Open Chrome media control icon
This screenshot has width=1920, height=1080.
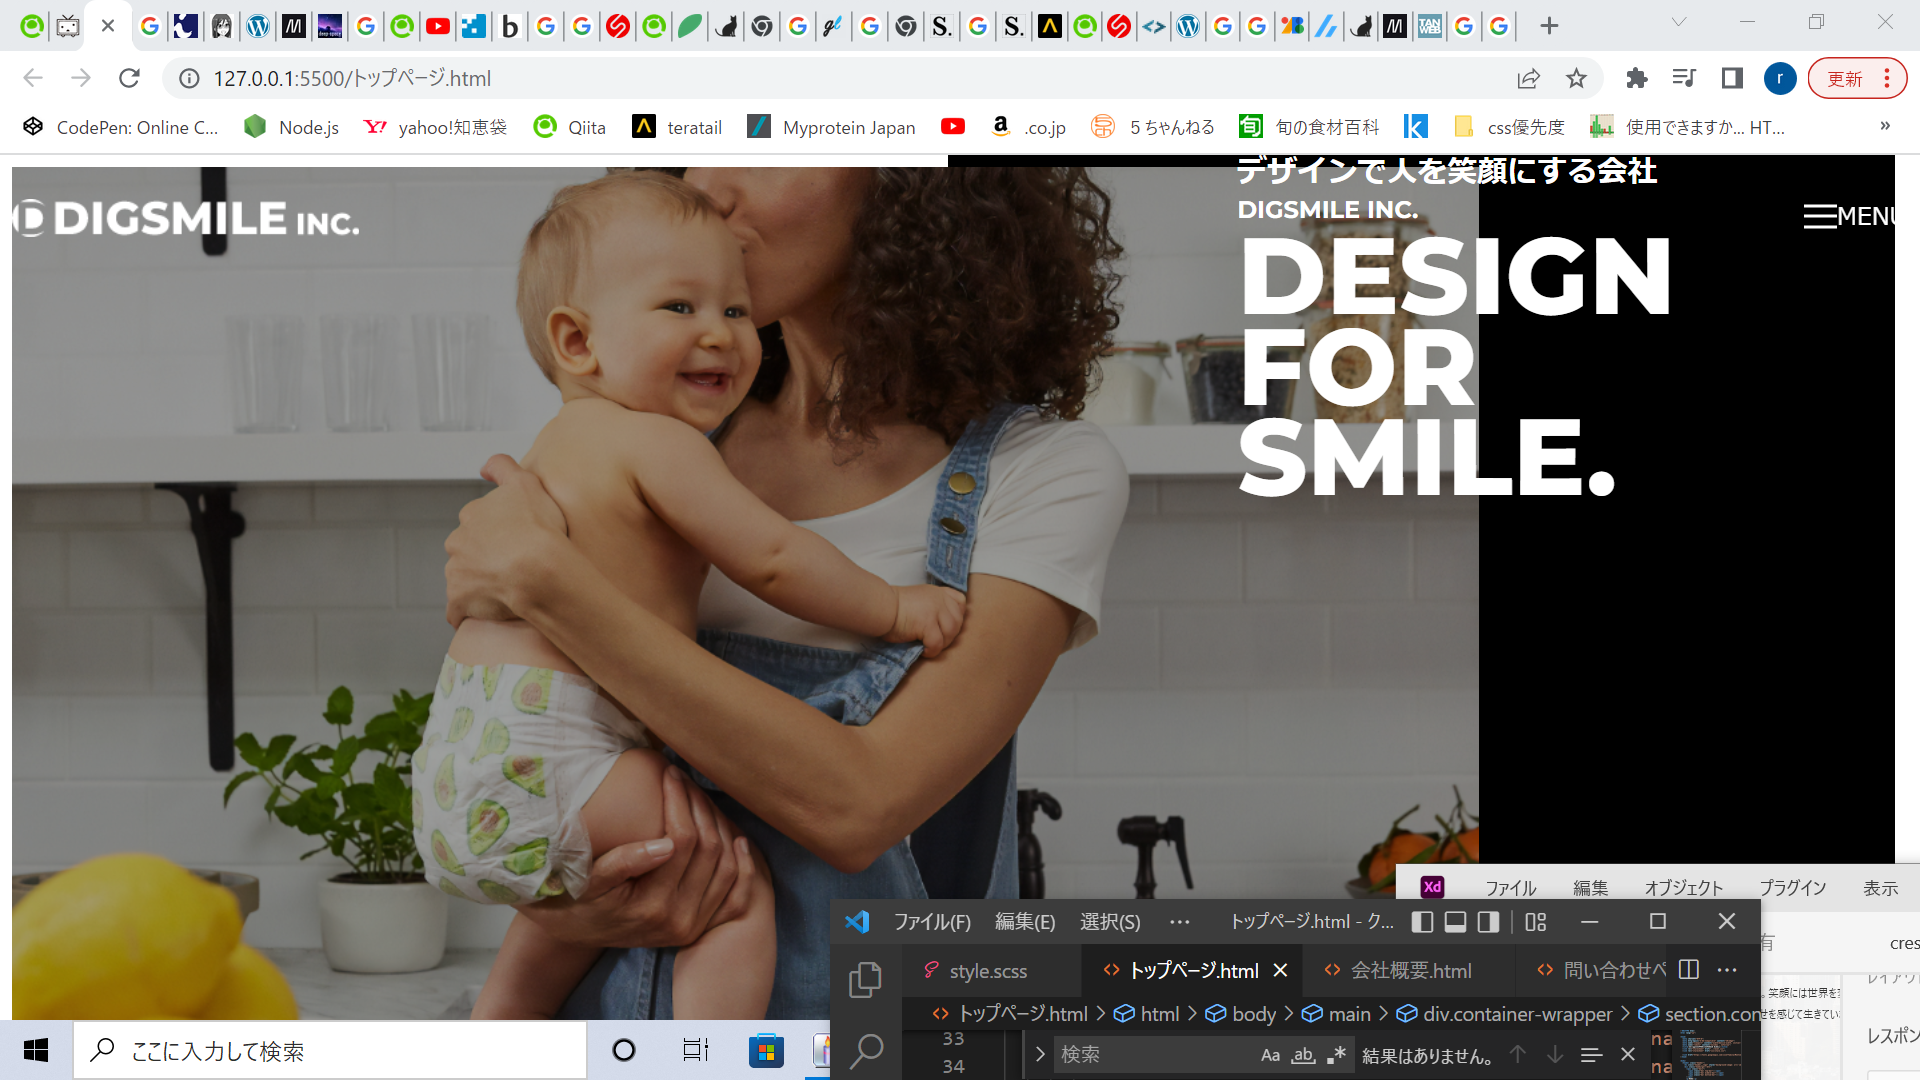coord(1684,78)
